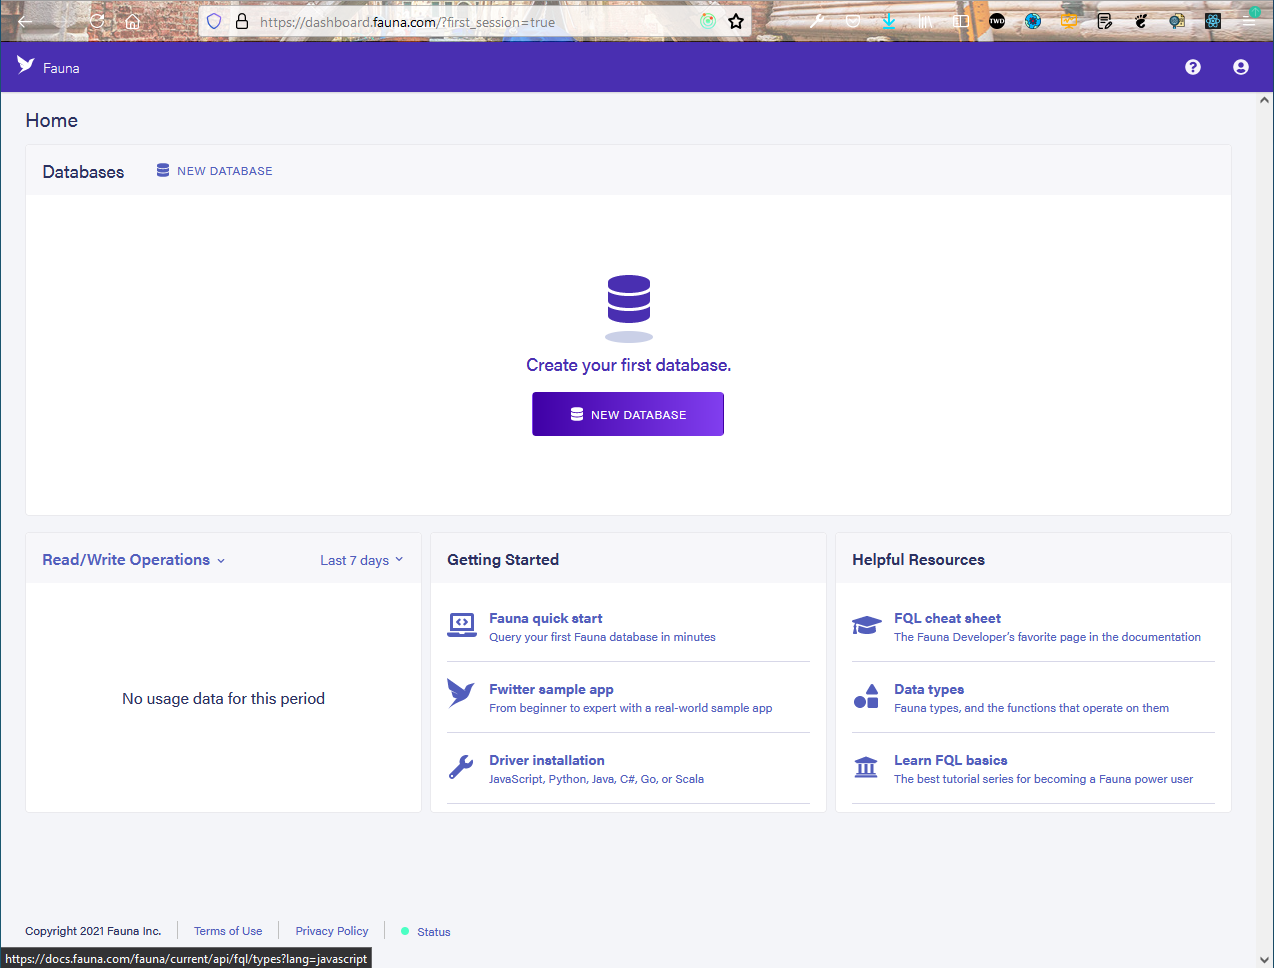Open Status footer link
Image resolution: width=1274 pixels, height=968 pixels.
[426, 931]
